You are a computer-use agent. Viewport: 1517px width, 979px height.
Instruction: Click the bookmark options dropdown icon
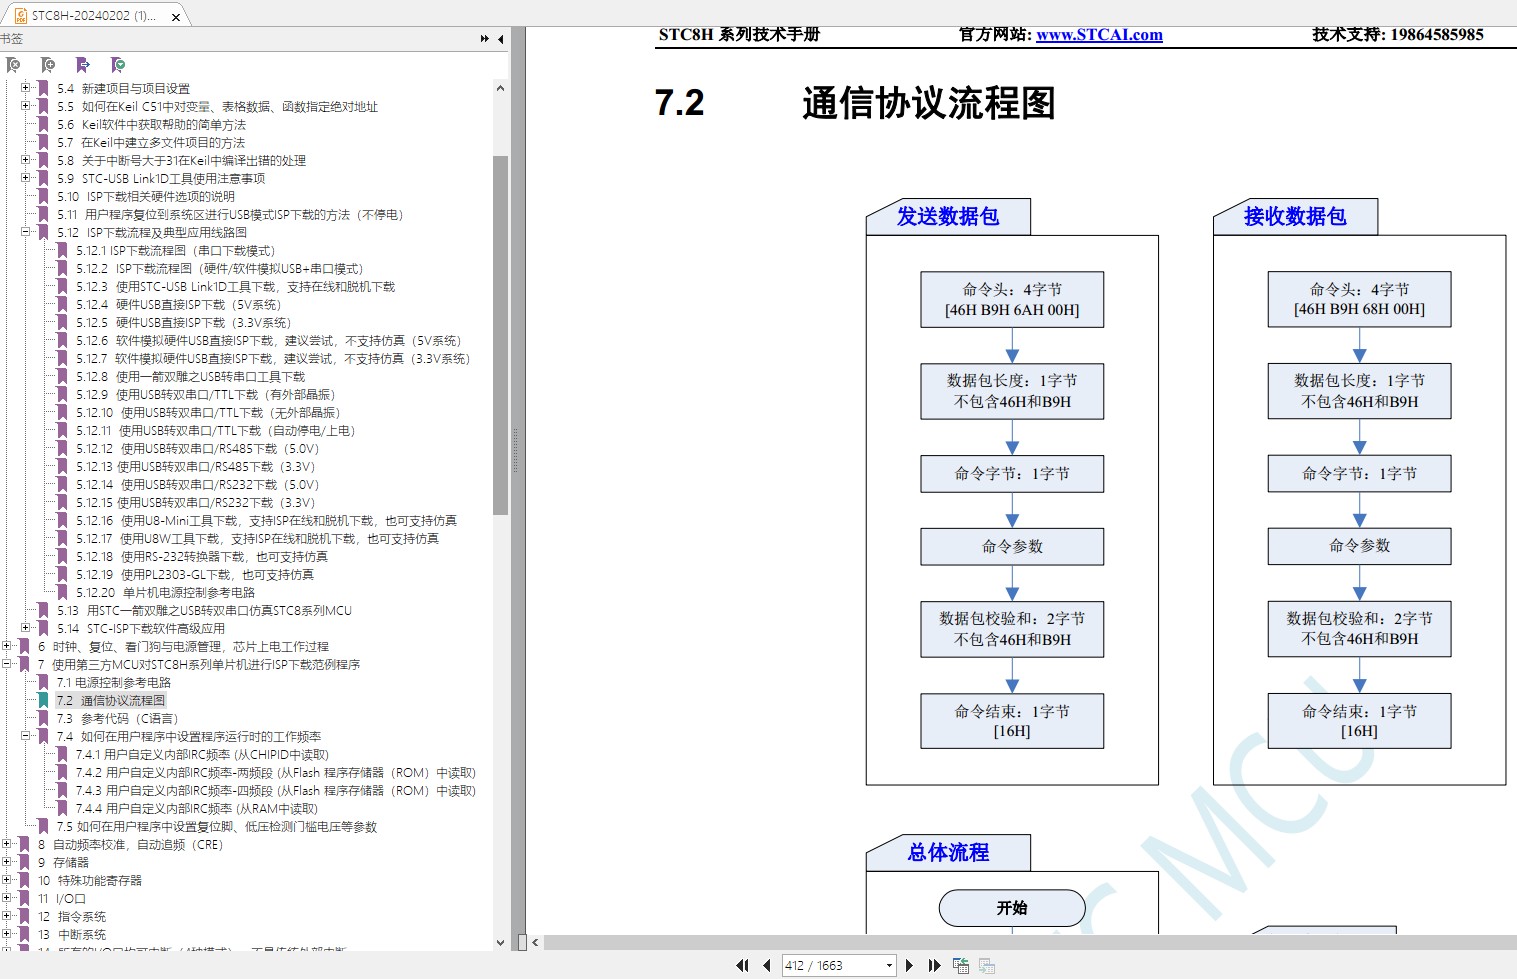tap(118, 65)
